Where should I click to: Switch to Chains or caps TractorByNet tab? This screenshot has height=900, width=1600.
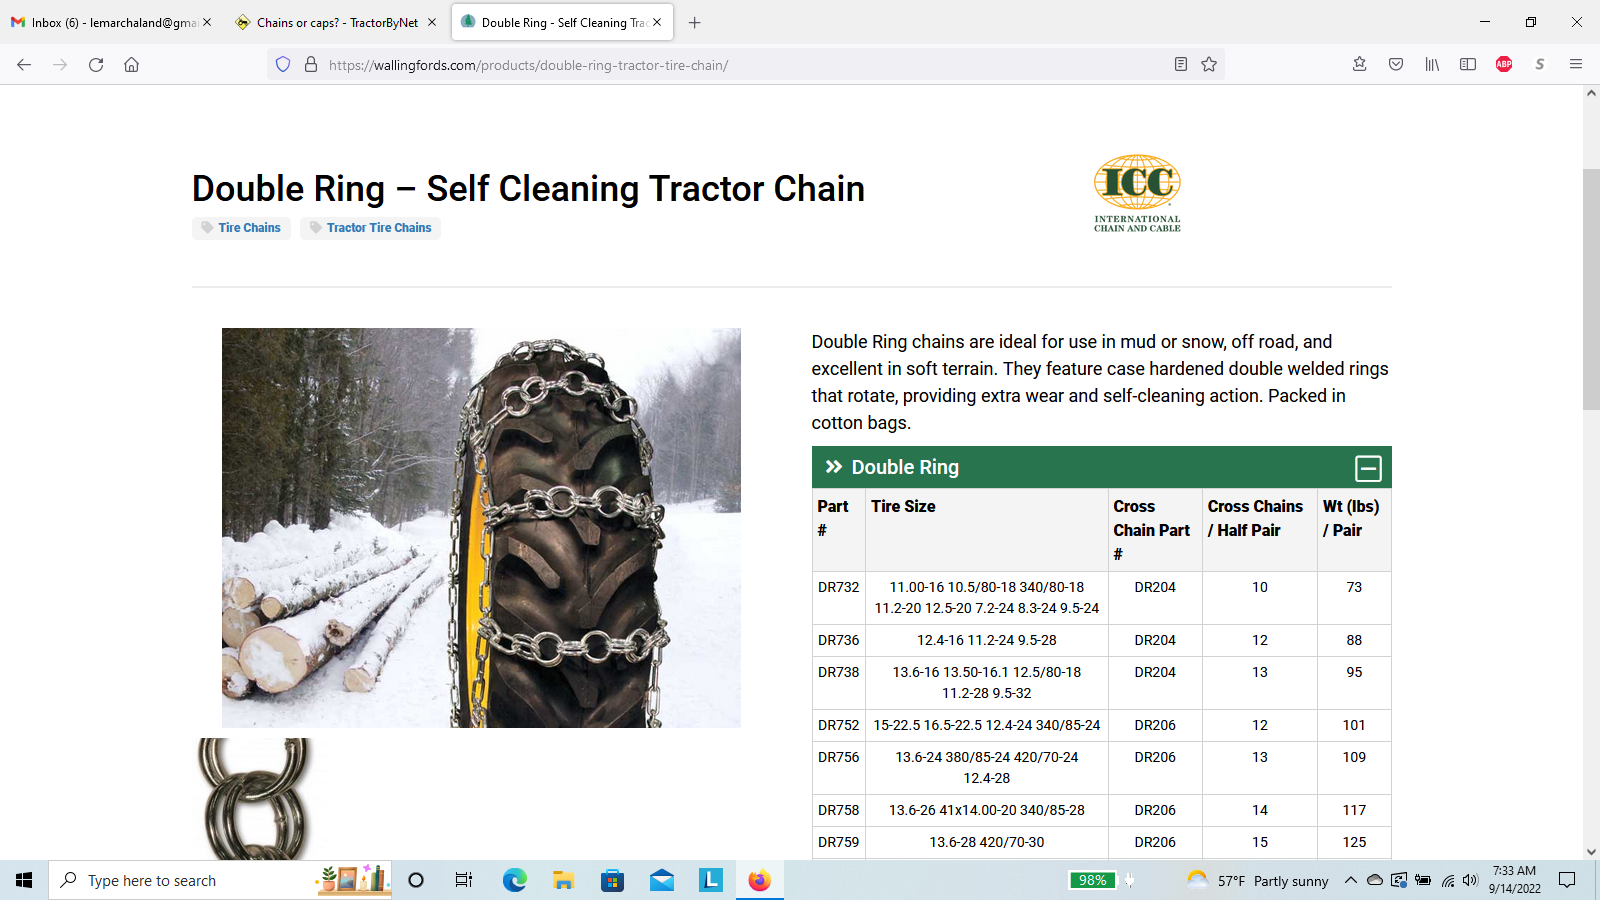click(337, 22)
